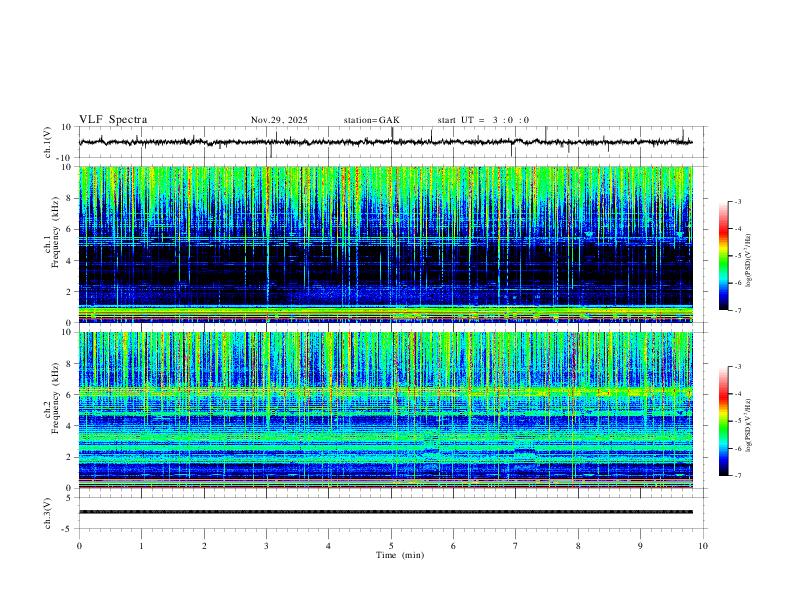792x612 pixels.
Task: Click the ch.1 PSD color bar
Action: (723, 256)
